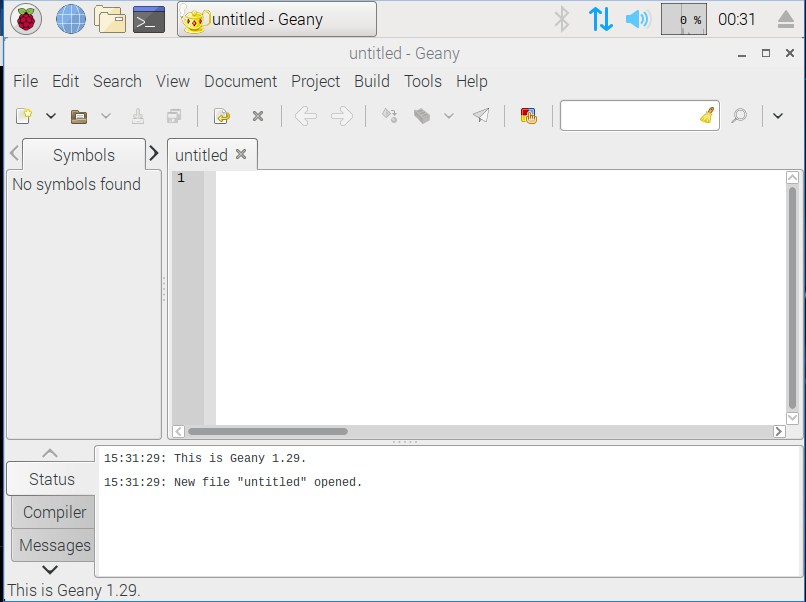Click the Compile toolbar icon
Image resolution: width=806 pixels, height=602 pixels.
(389, 116)
